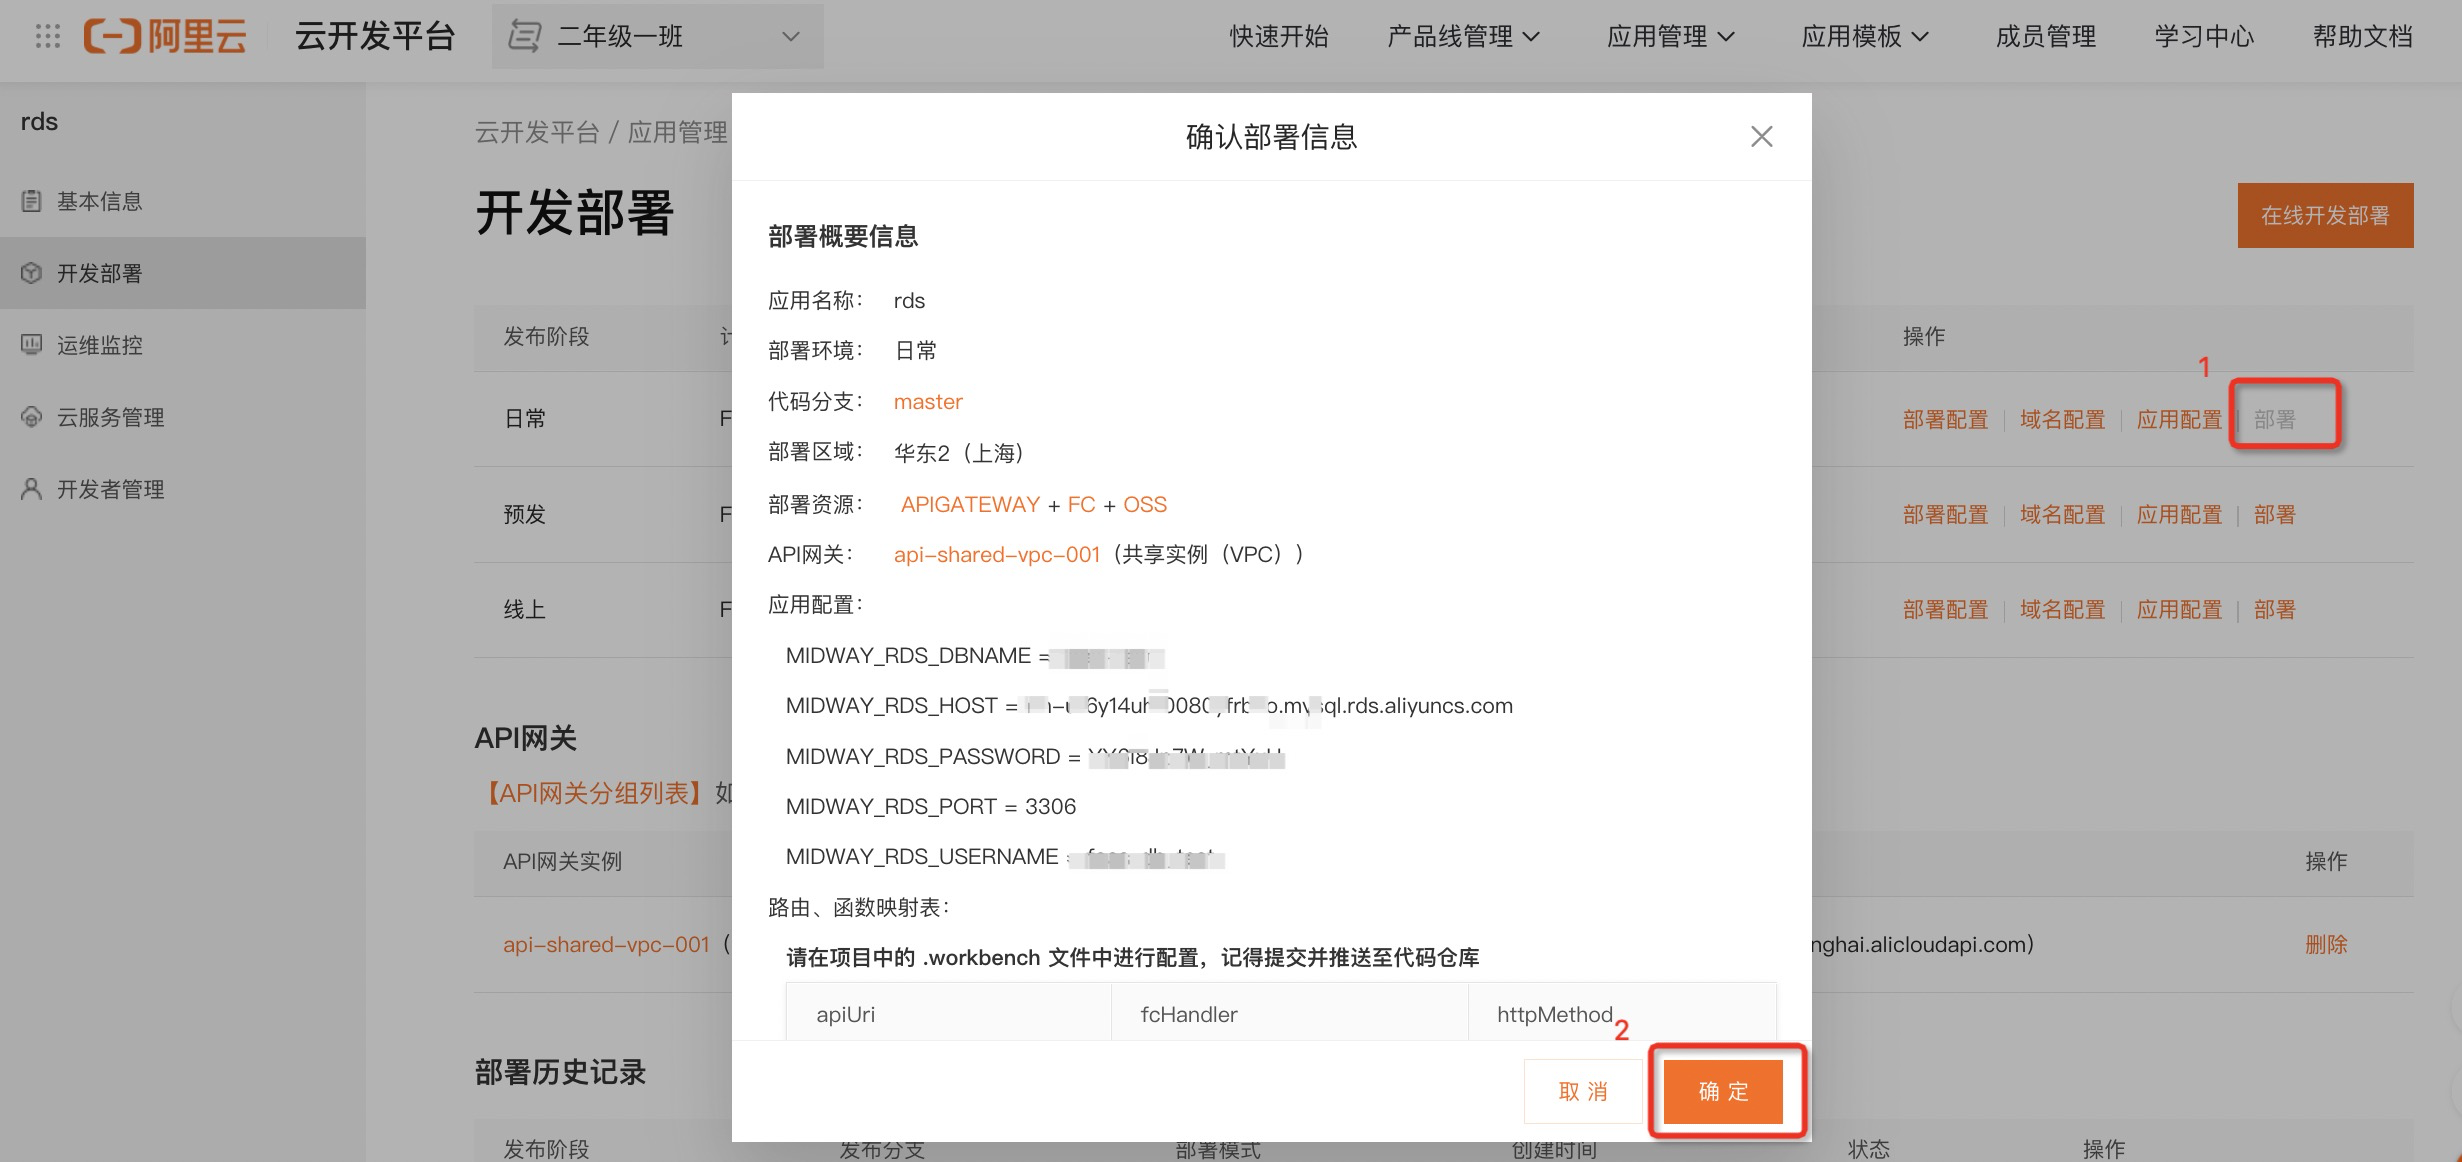
Task: Click the 预发 stage cell
Action: click(x=525, y=515)
